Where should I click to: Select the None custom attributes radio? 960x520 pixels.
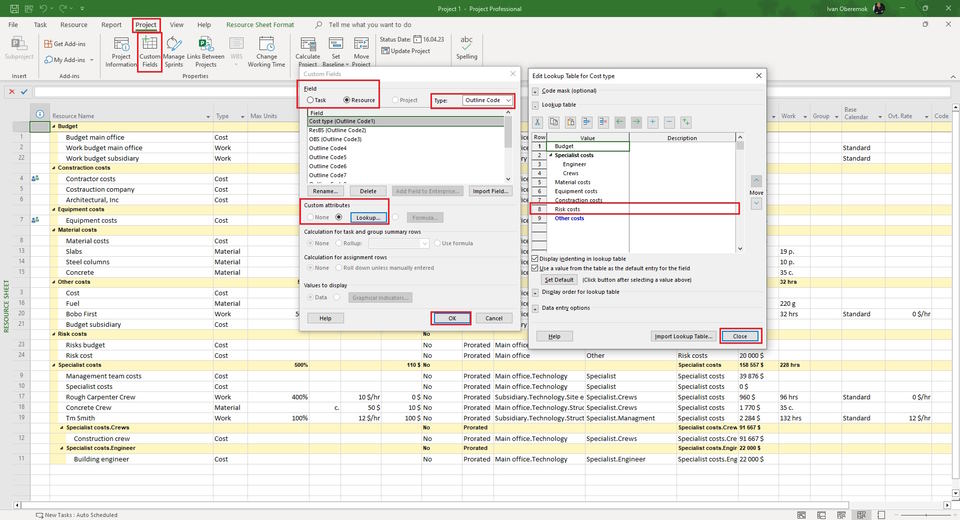pyautogui.click(x=310, y=217)
